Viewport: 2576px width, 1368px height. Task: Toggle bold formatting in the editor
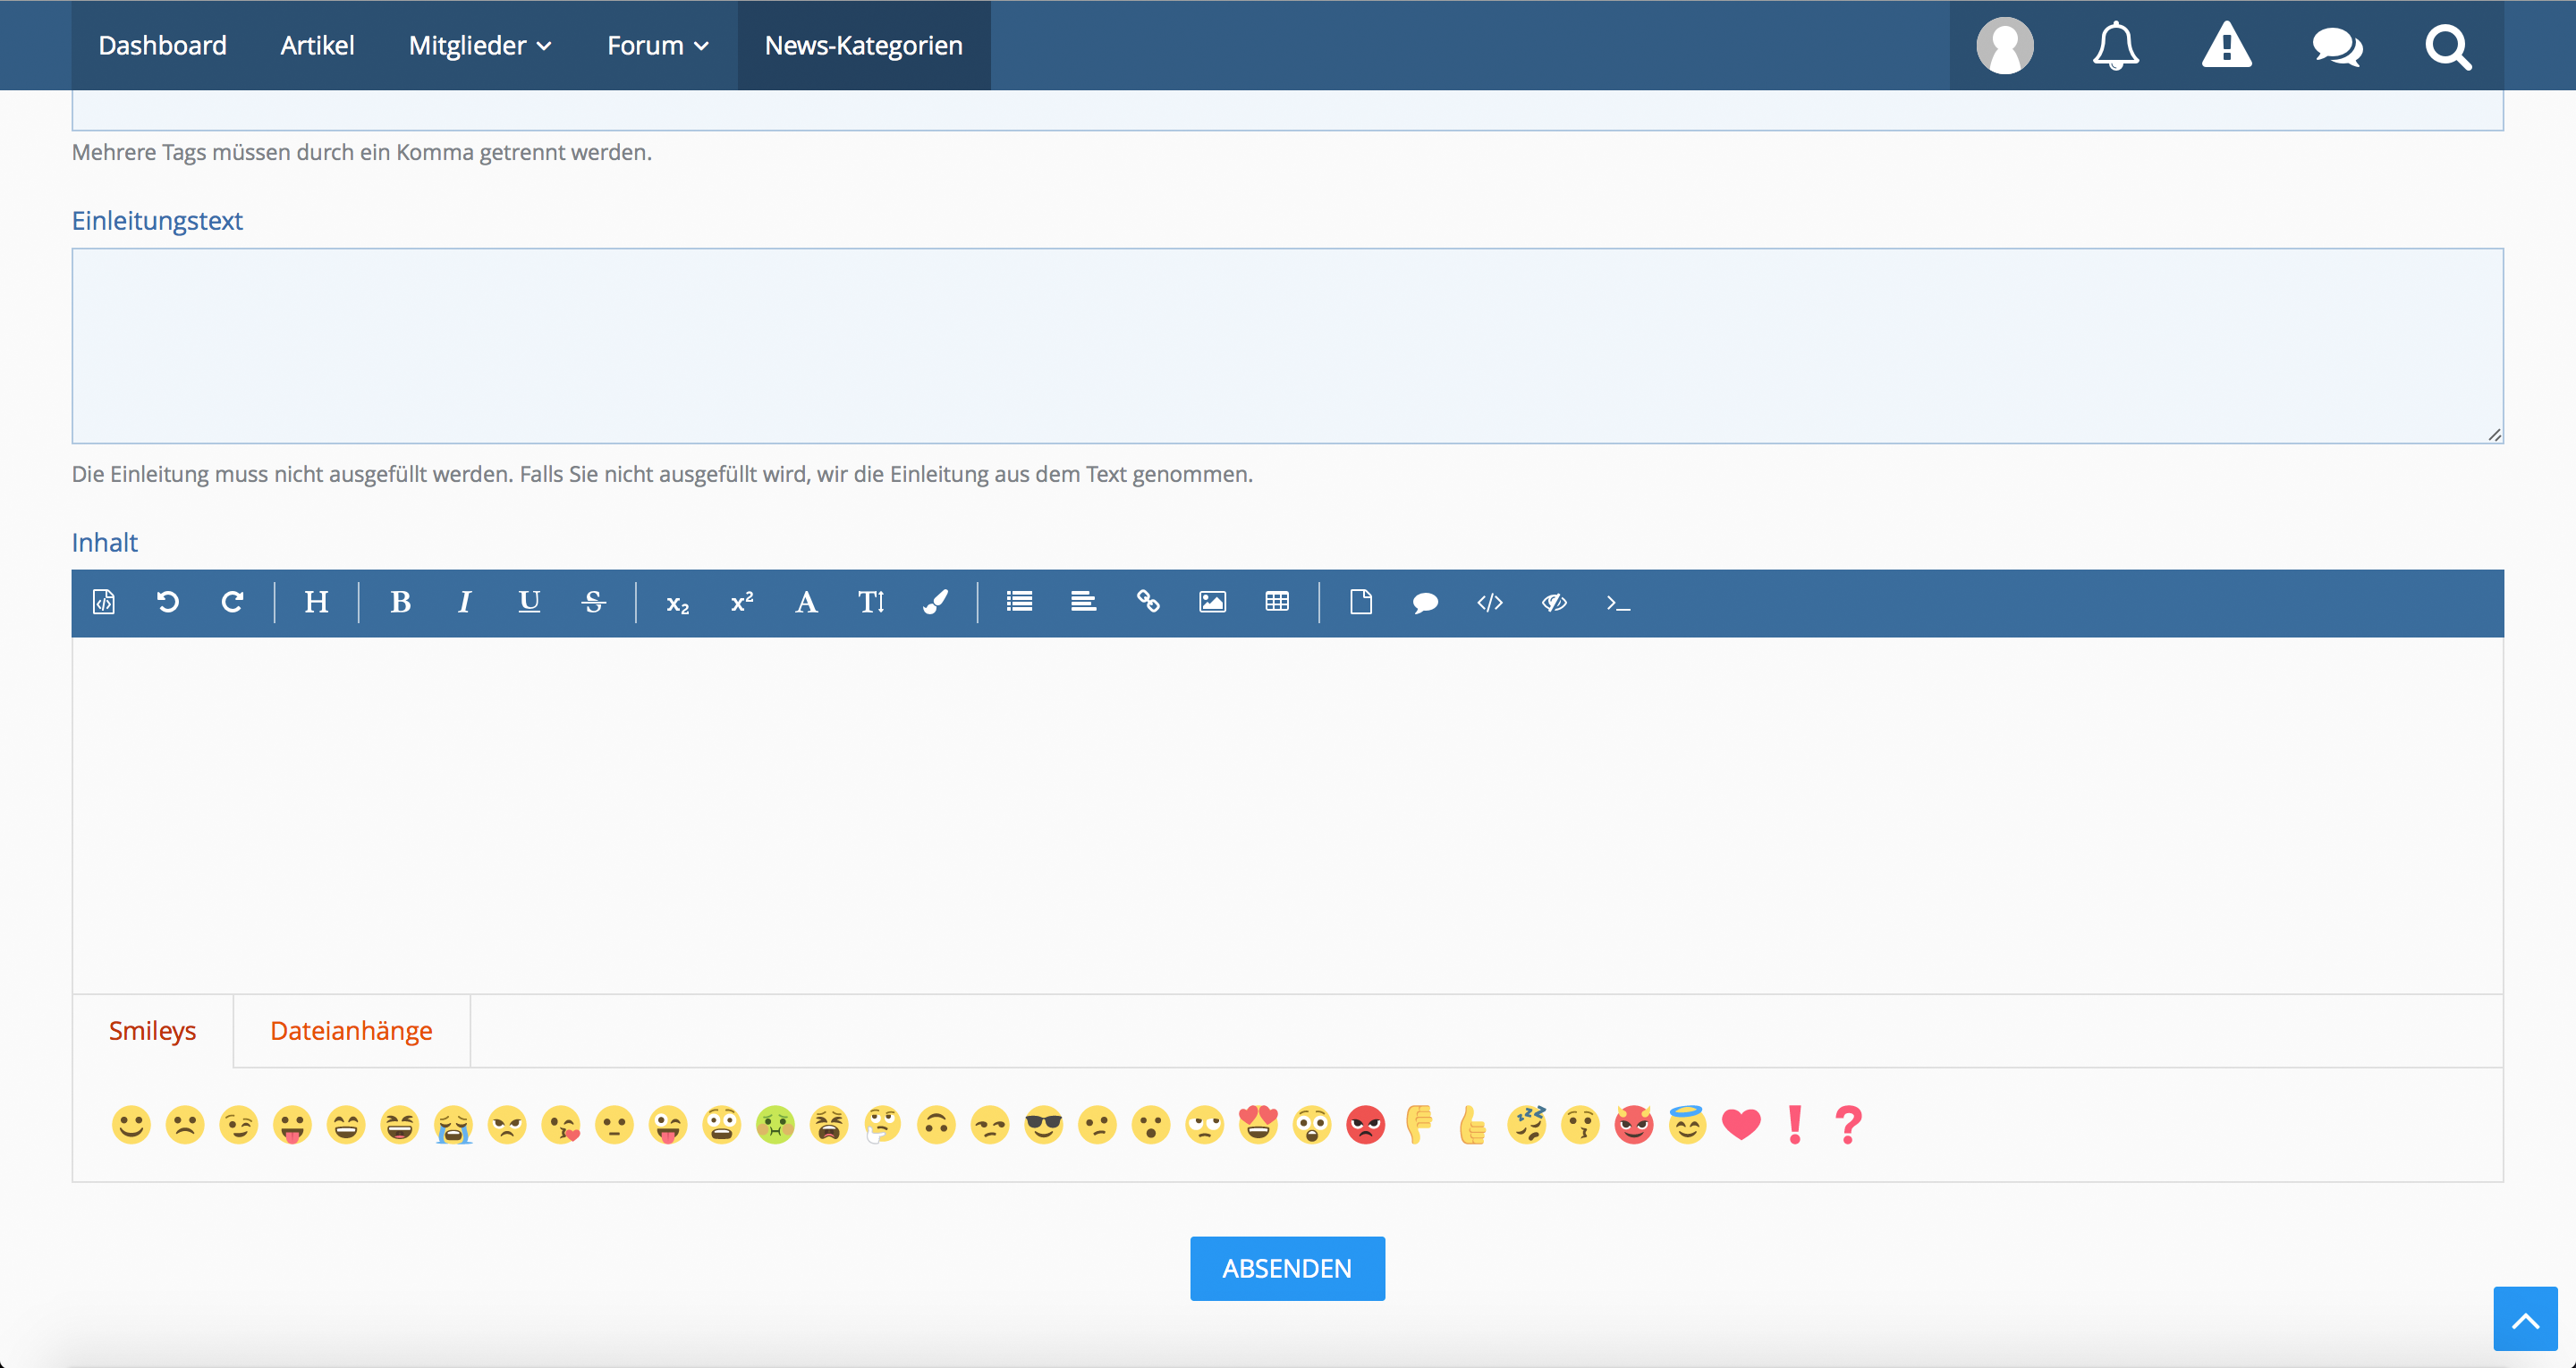point(400,602)
